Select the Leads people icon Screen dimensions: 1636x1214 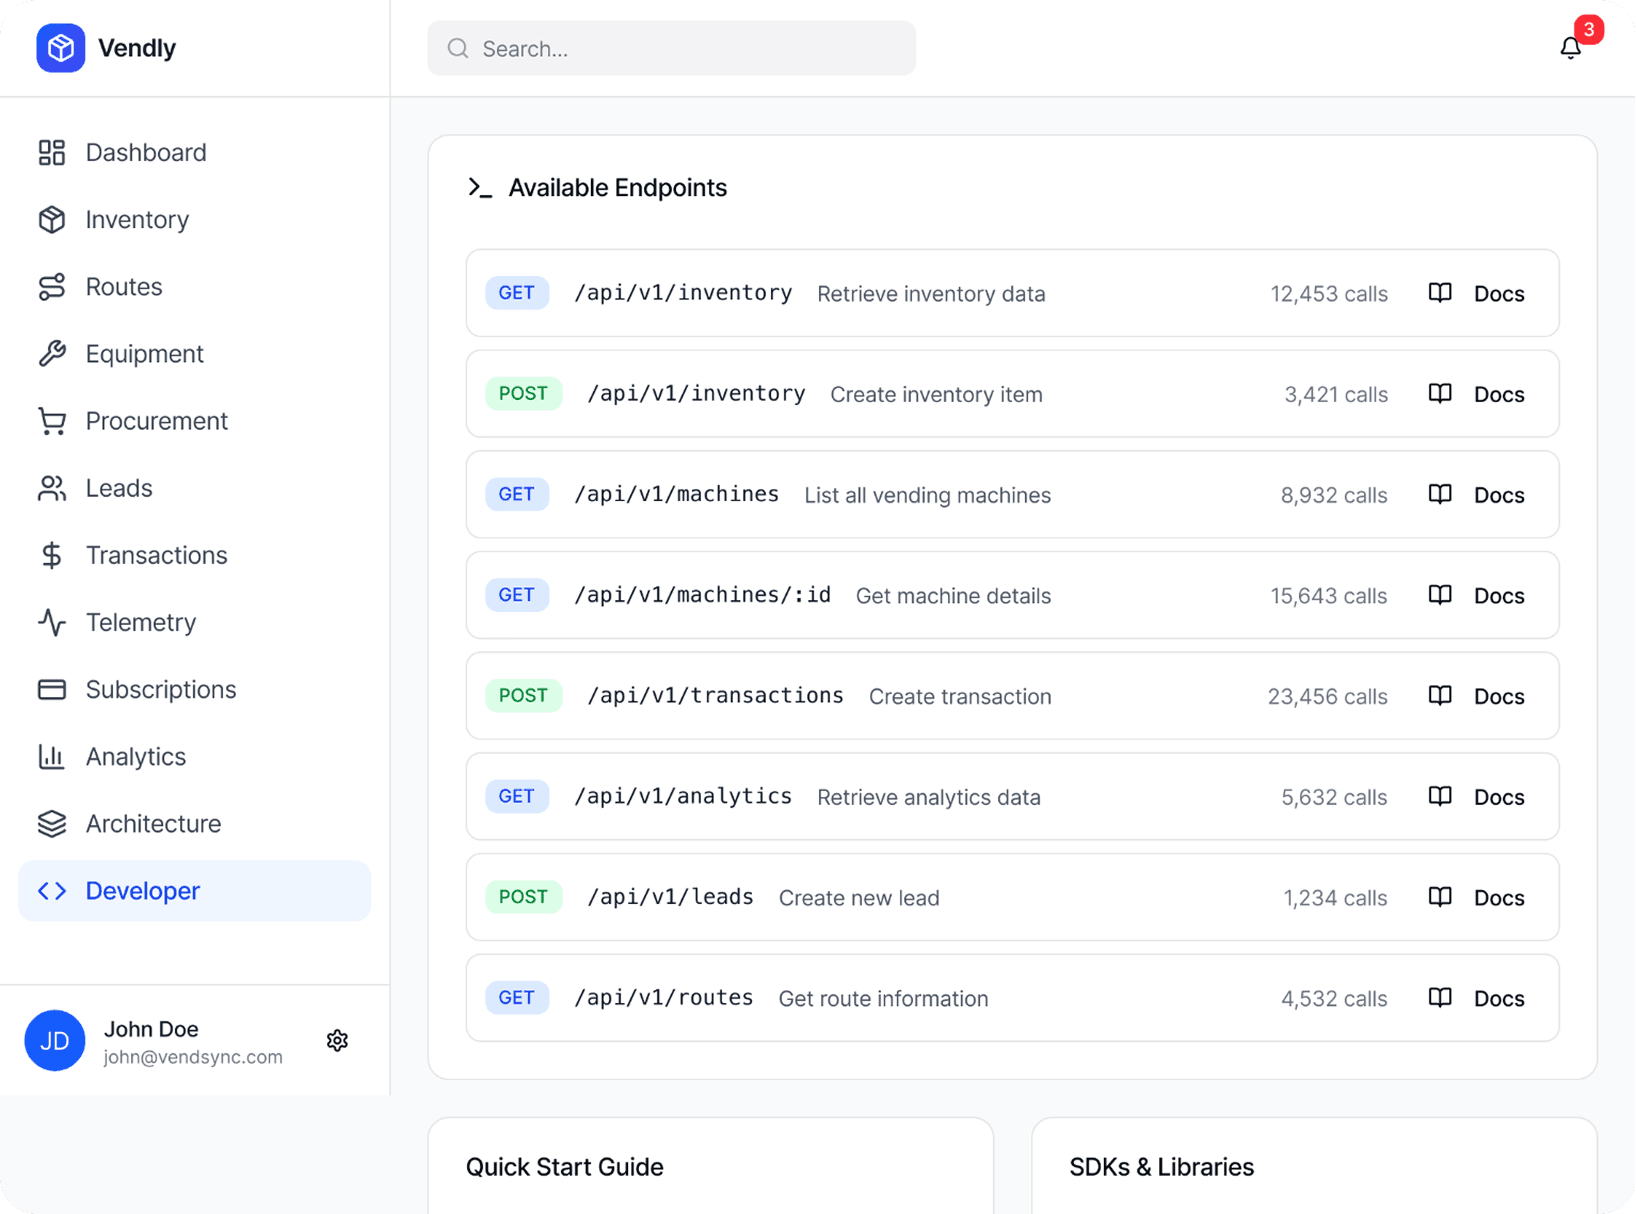(x=52, y=487)
